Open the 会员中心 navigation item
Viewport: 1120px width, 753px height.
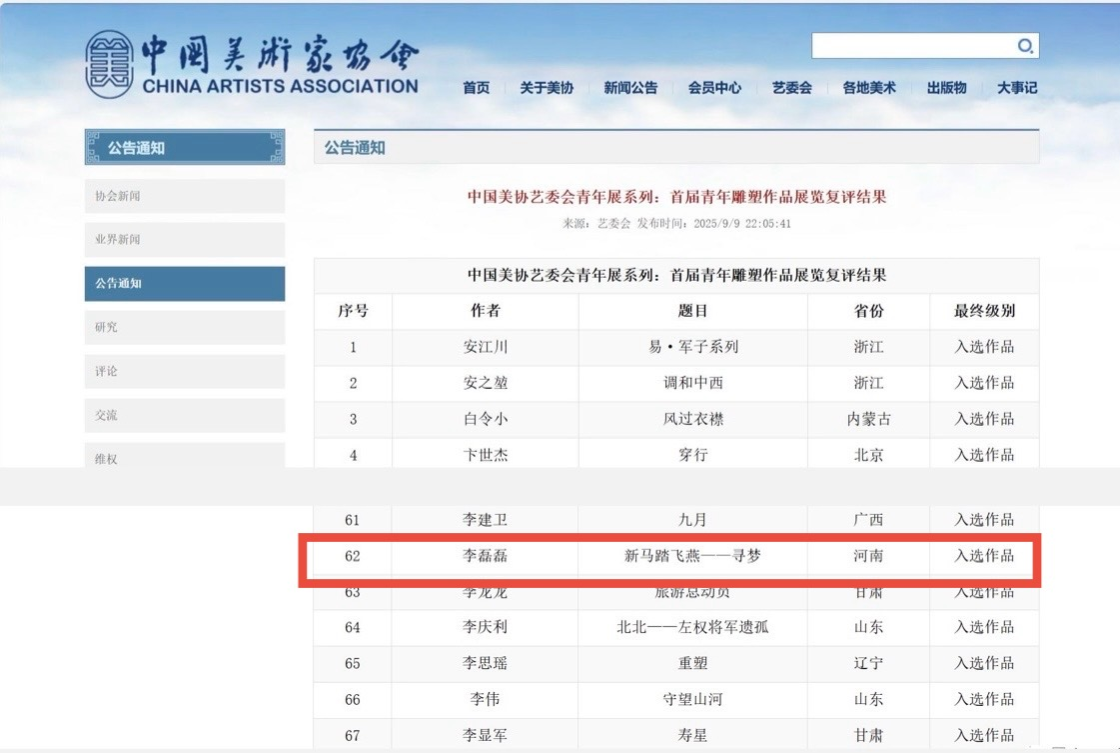coord(714,88)
